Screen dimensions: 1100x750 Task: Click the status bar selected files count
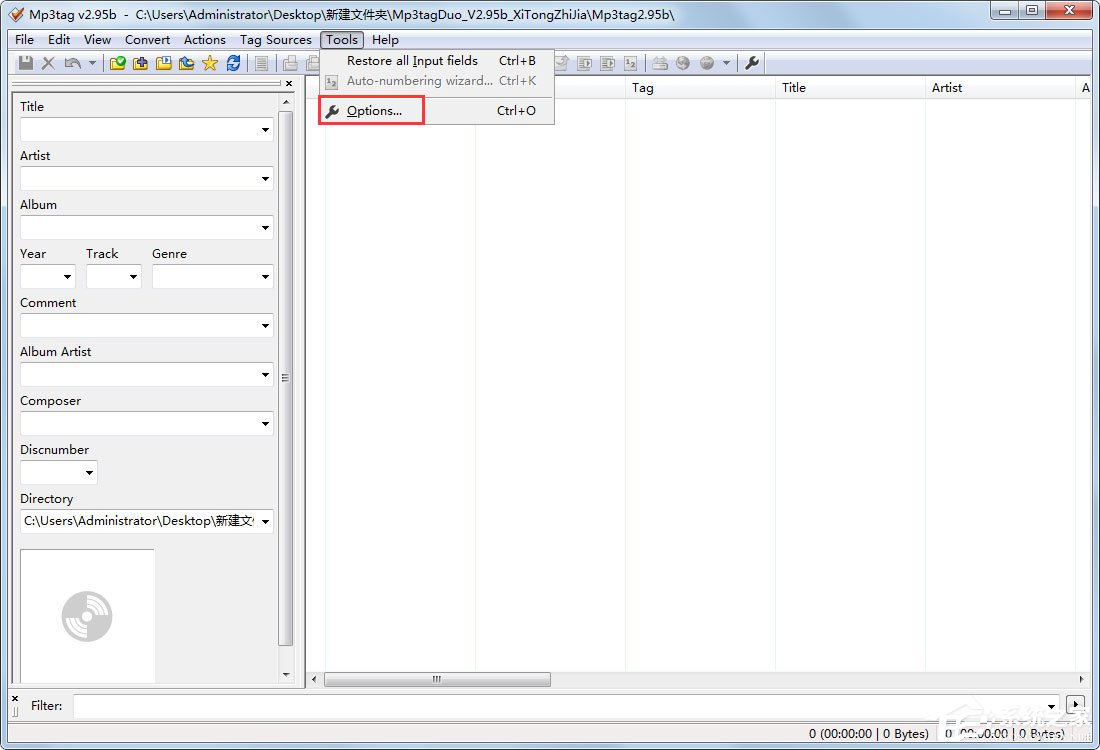coord(868,733)
